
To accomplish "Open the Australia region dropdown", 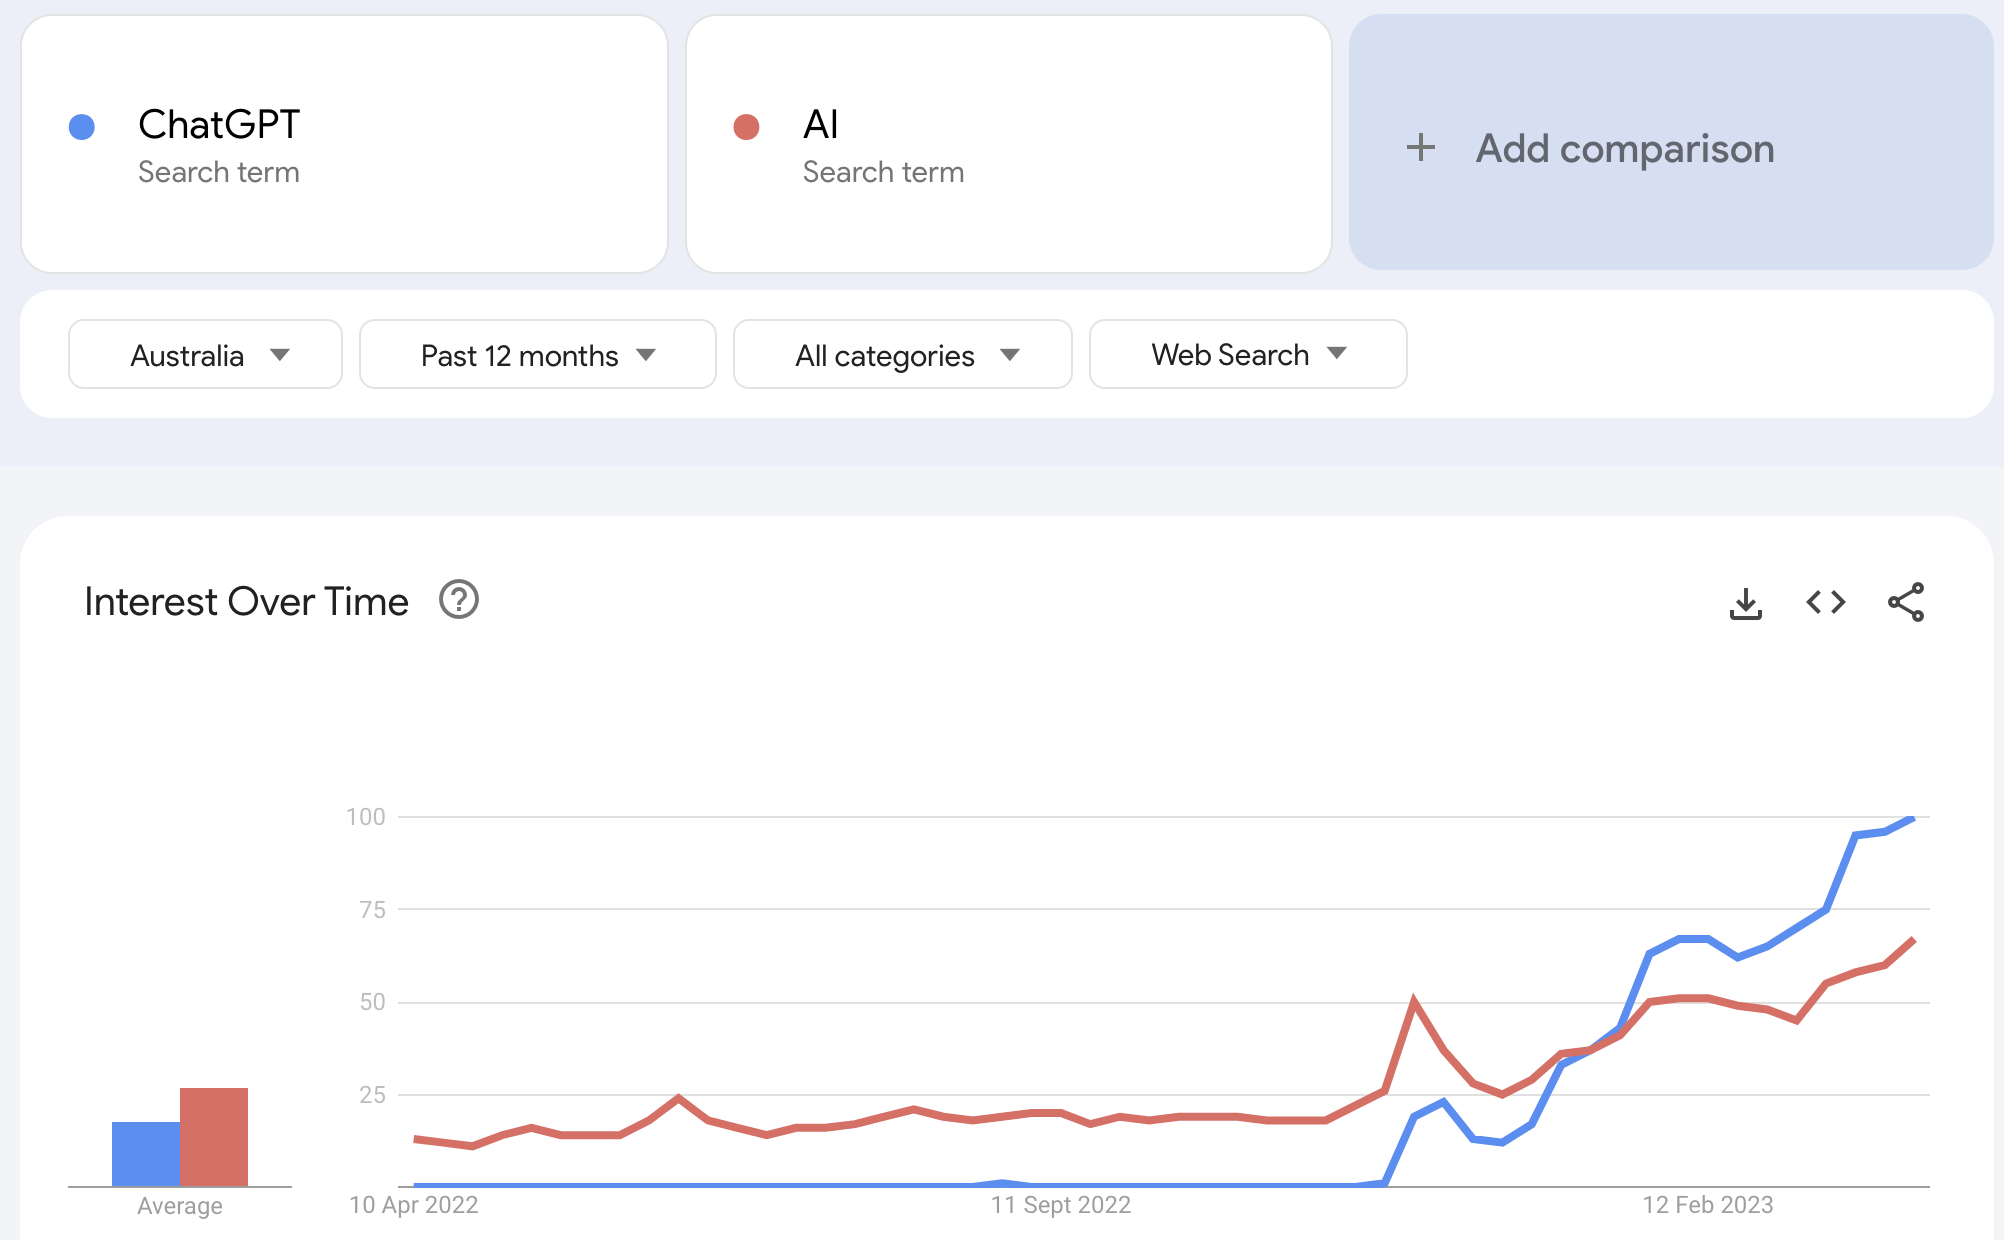I will point(205,354).
